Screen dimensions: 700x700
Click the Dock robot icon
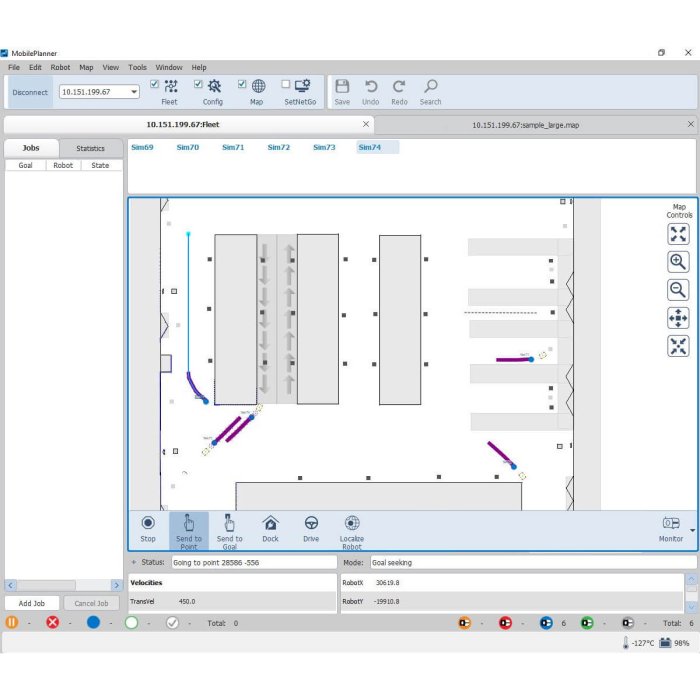pyautogui.click(x=270, y=523)
